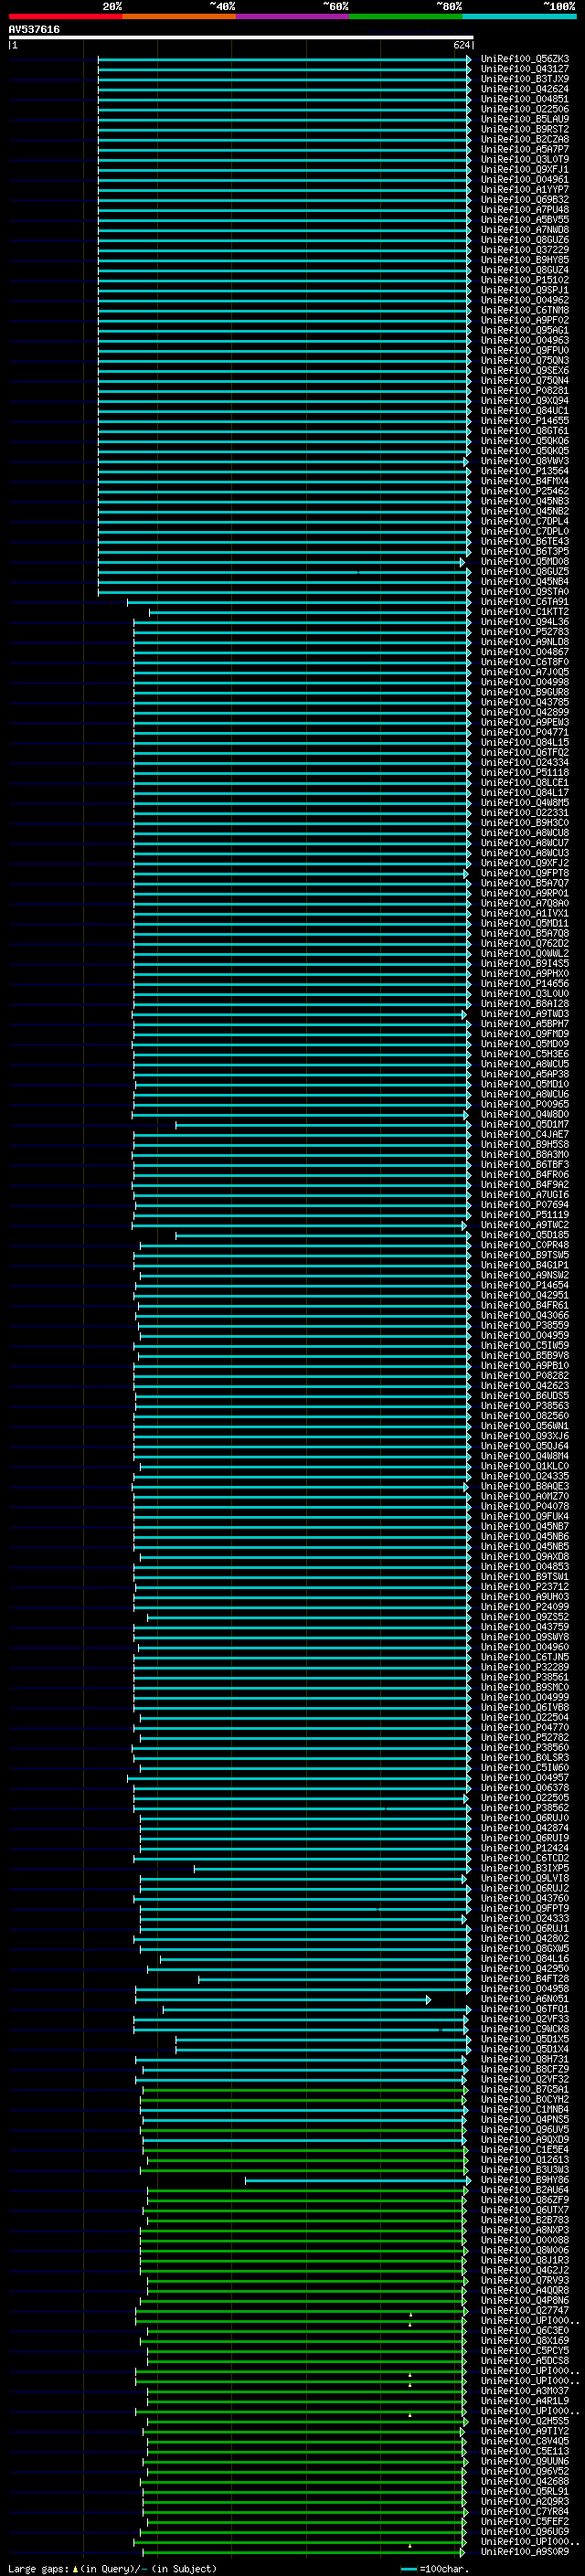Click the Large gaps legend text

[x=39, y=2569]
